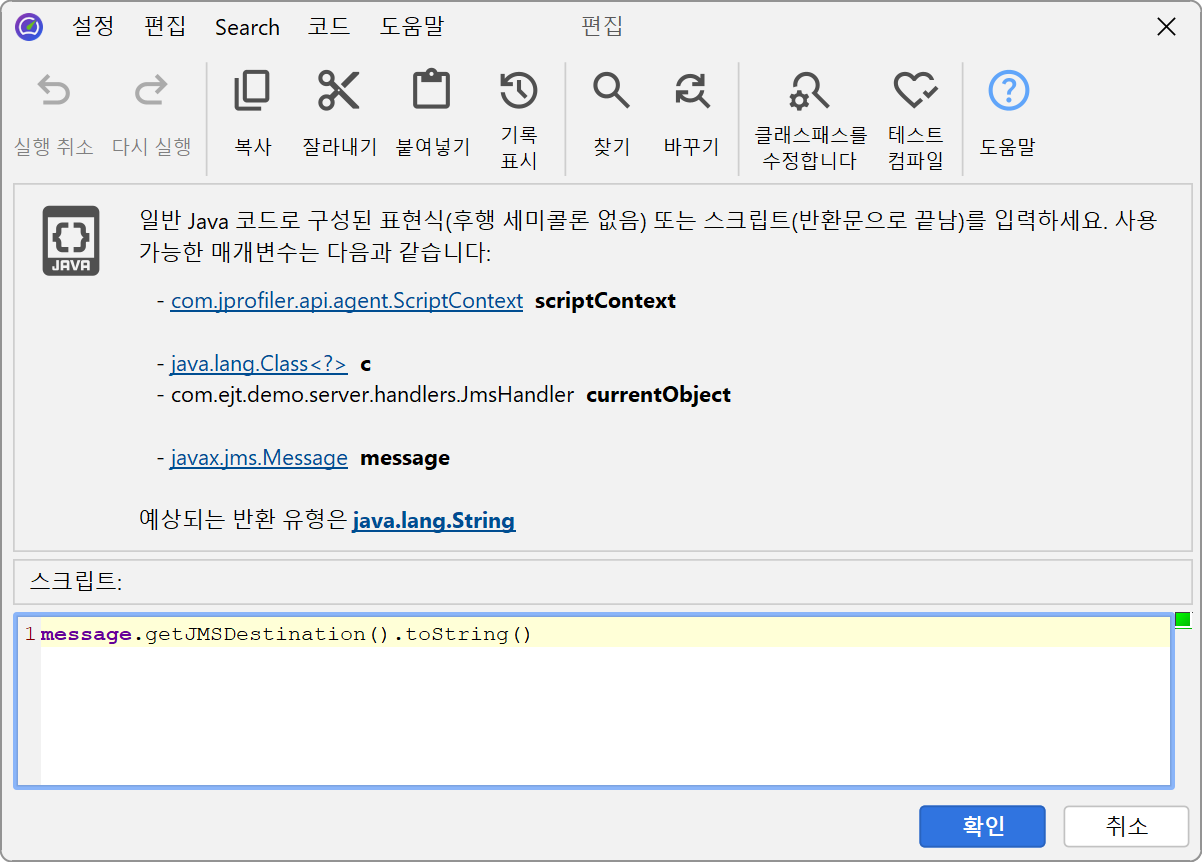
Task: Open java.lang.String return type link
Action: click(434, 521)
